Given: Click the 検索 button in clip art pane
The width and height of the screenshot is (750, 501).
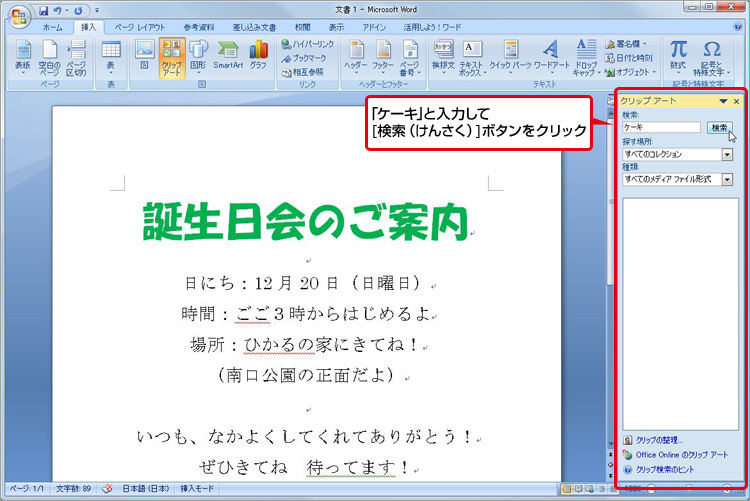Looking at the screenshot, I should click(x=719, y=127).
